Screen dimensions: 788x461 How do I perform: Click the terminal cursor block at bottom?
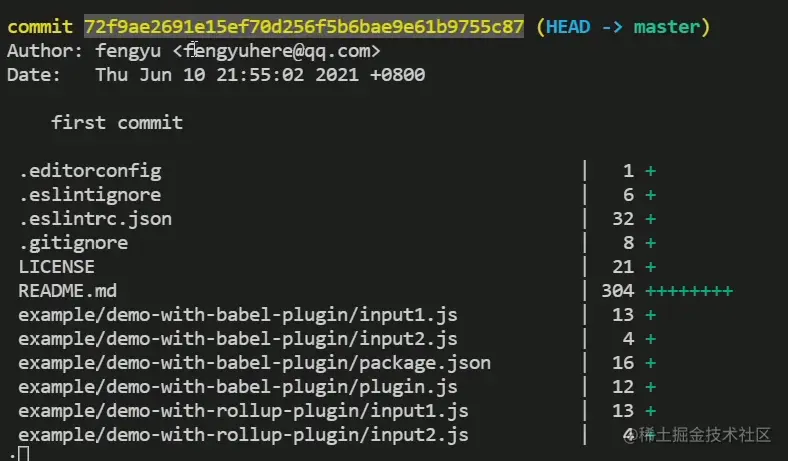23,454
